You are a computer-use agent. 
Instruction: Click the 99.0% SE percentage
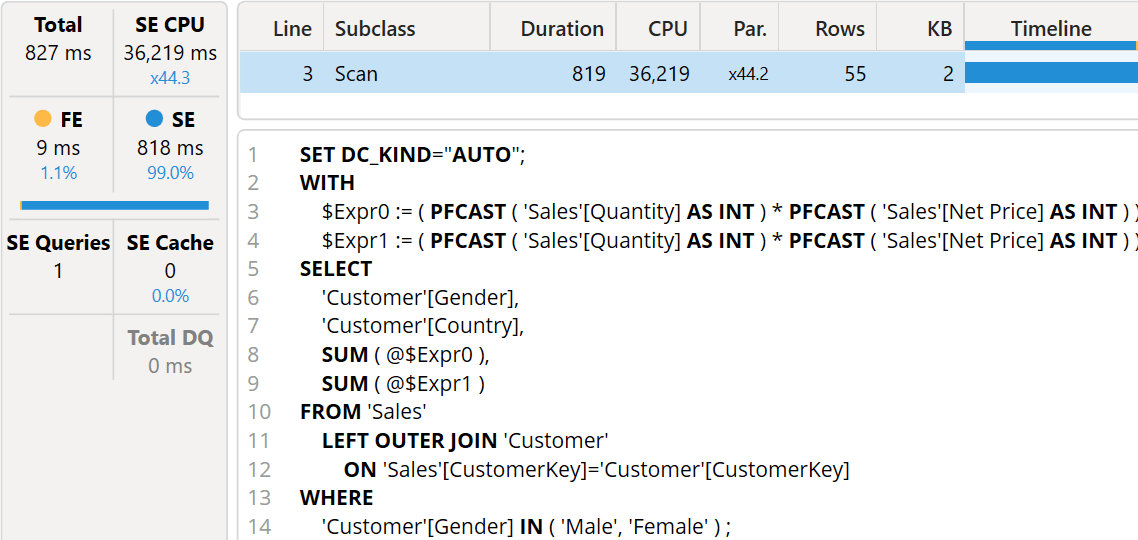tap(170, 173)
